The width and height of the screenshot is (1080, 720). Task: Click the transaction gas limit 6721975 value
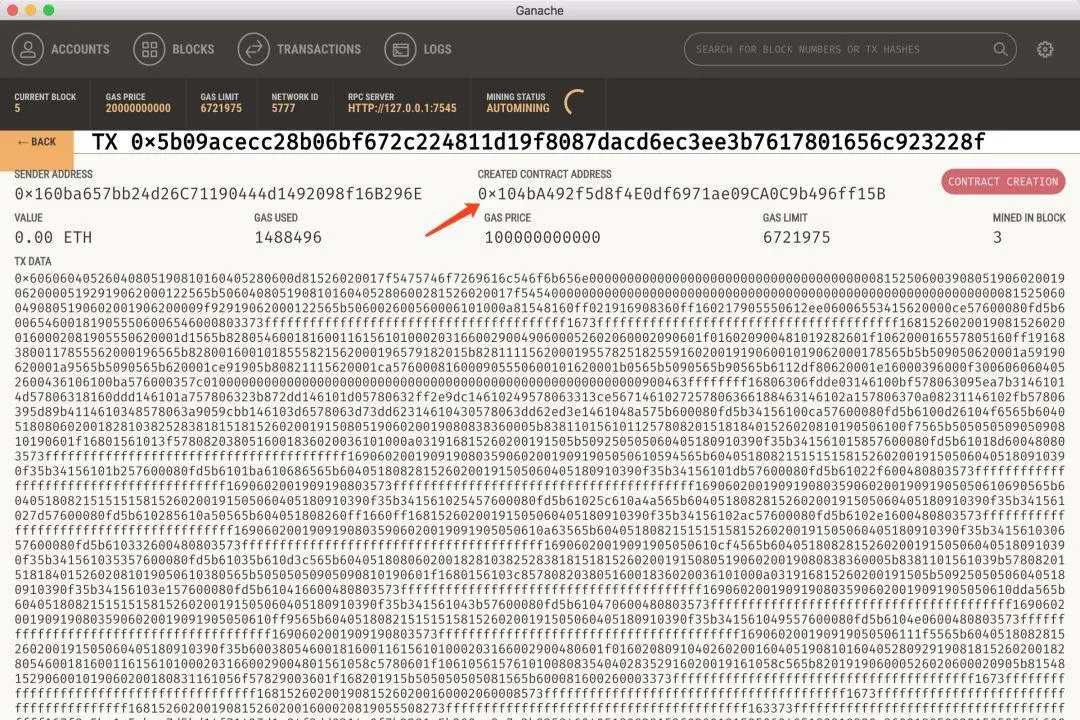(796, 237)
